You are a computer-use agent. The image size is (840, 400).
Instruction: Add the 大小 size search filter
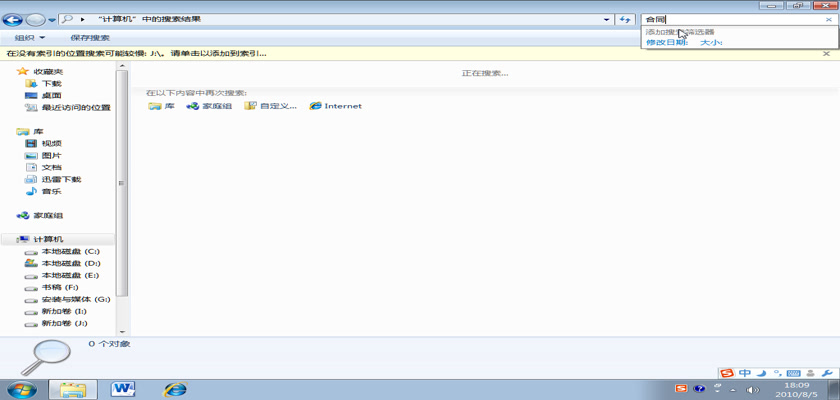pos(710,43)
